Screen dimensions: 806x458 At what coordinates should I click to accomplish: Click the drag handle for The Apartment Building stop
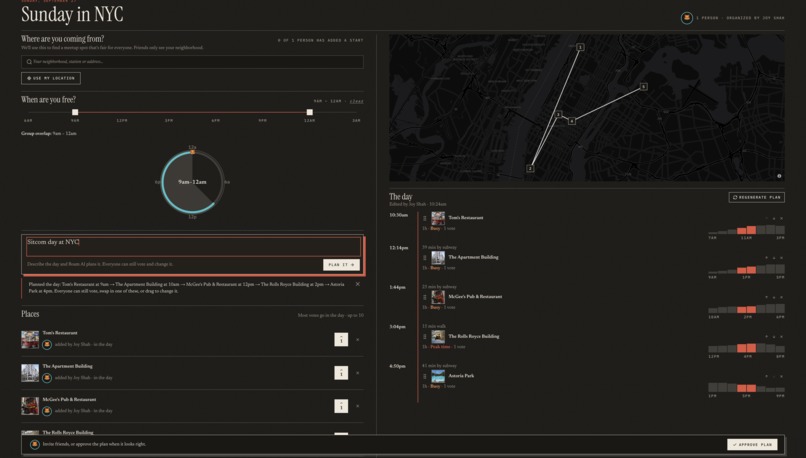[x=425, y=258]
